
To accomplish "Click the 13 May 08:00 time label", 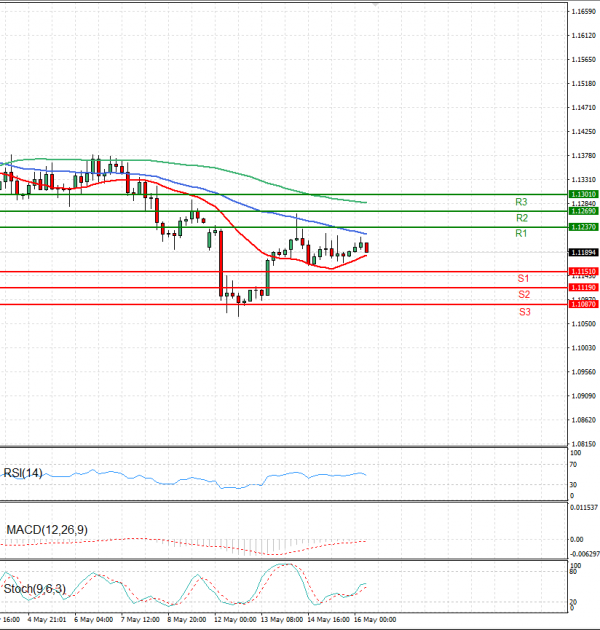I will click(x=281, y=620).
